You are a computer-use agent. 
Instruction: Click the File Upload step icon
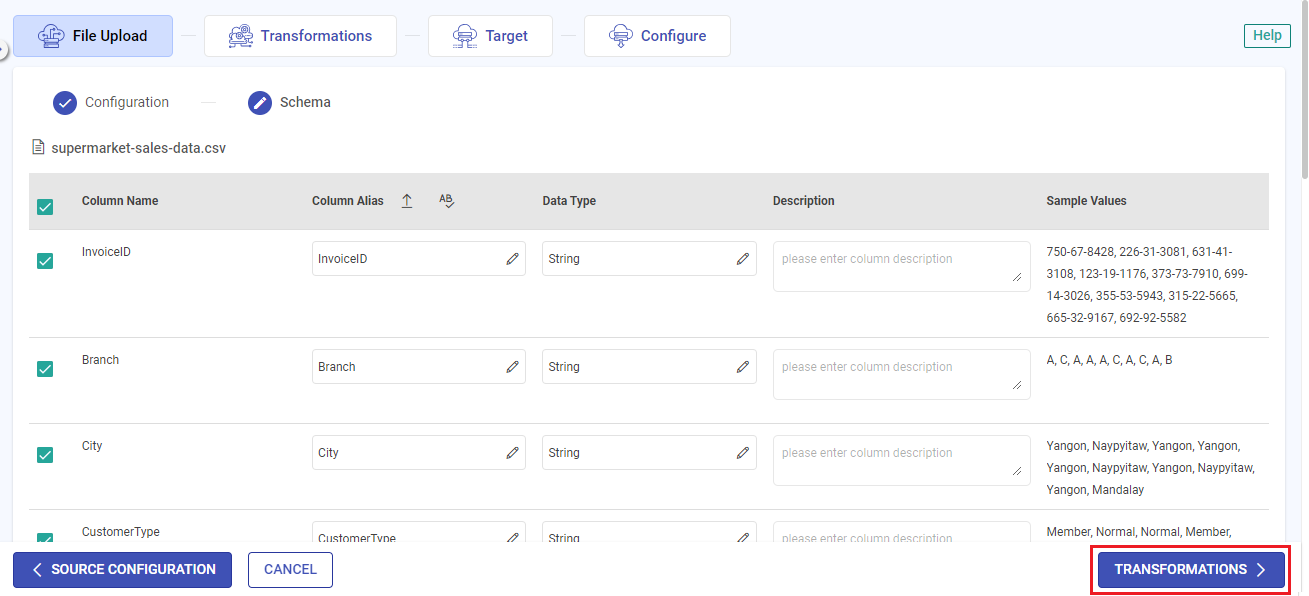point(50,35)
